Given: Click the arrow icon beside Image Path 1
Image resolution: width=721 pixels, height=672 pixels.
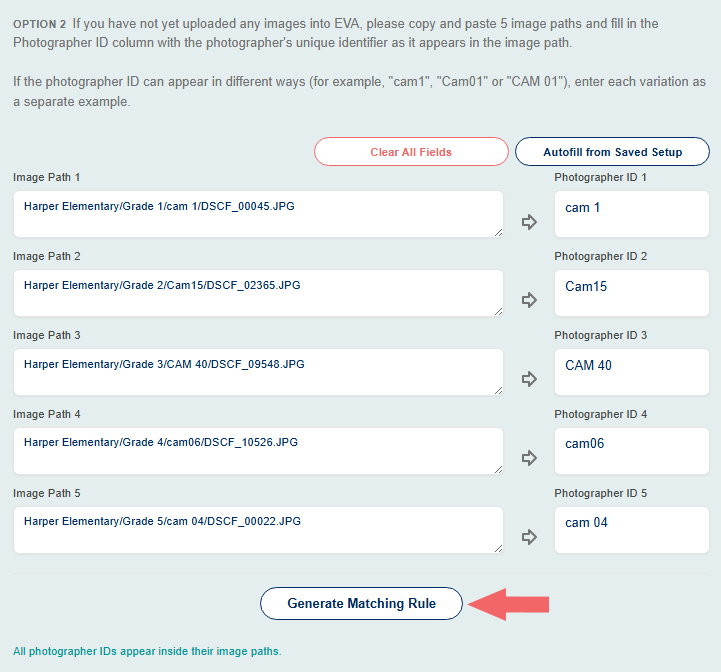Looking at the screenshot, I should tap(529, 222).
